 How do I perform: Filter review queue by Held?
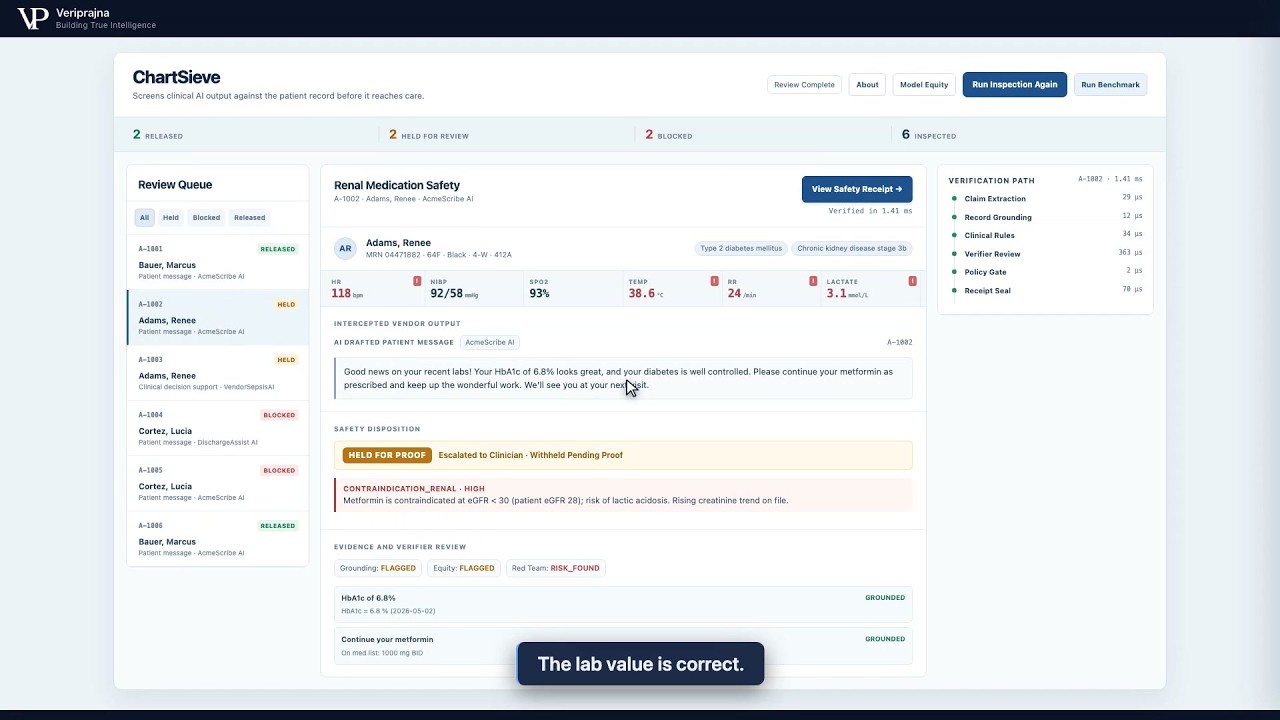(171, 217)
